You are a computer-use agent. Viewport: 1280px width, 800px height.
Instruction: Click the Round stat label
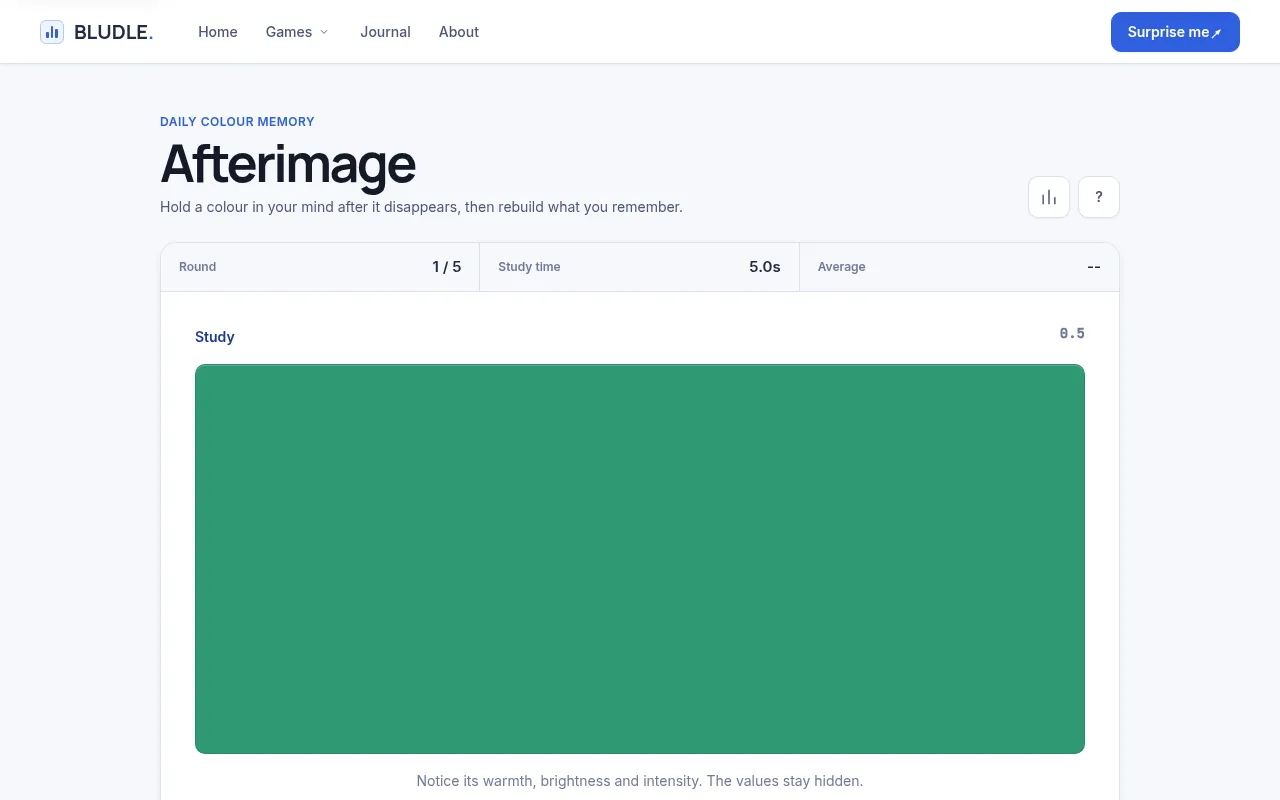[x=197, y=267]
